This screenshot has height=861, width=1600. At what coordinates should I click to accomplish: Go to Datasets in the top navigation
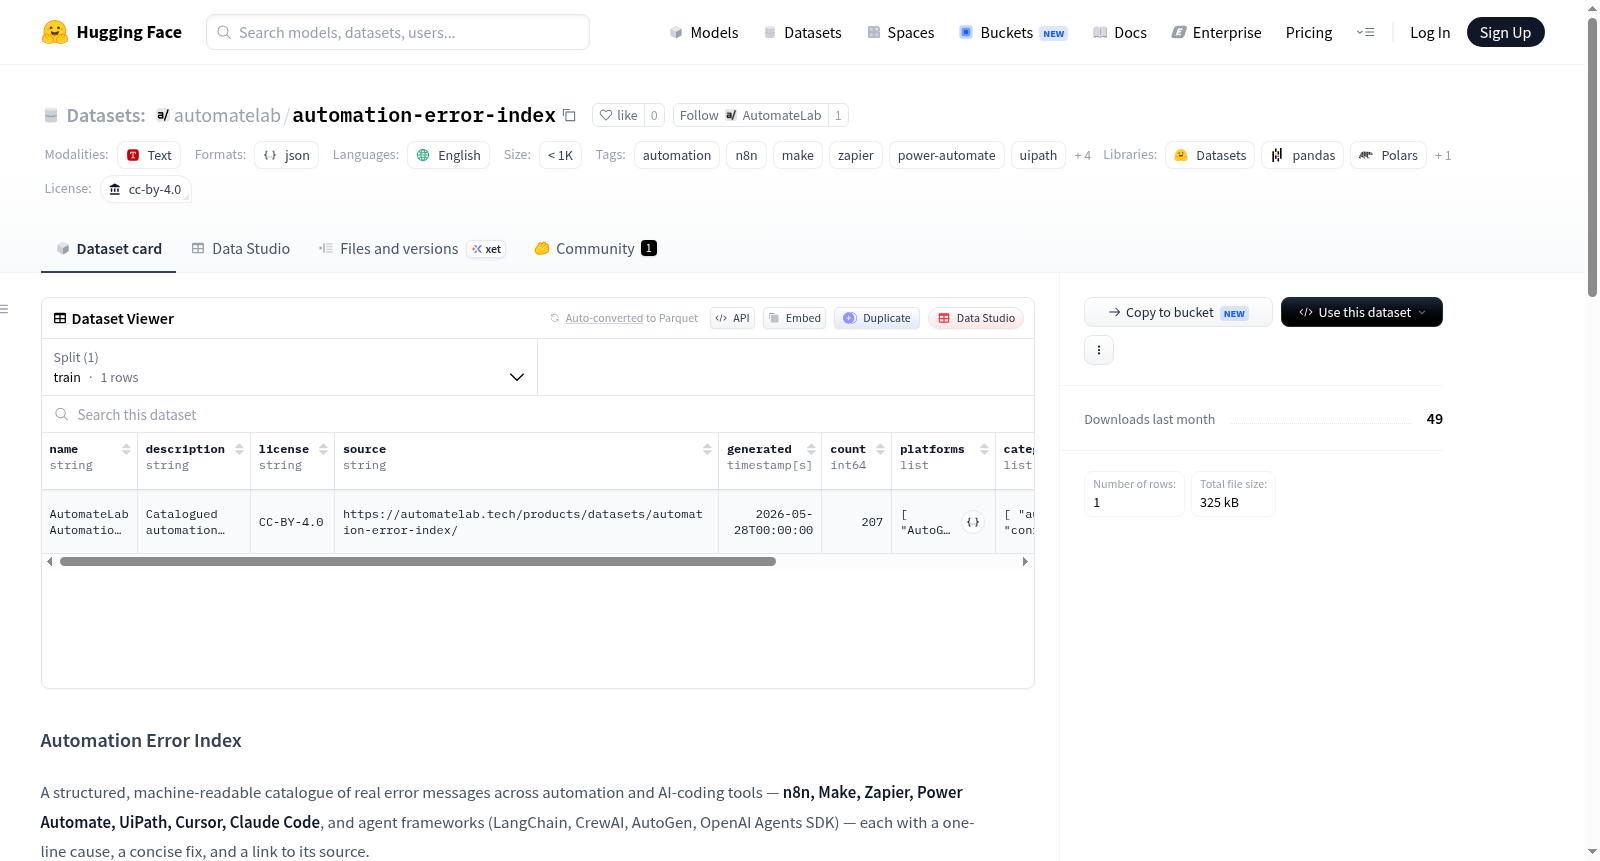pyautogui.click(x=802, y=32)
